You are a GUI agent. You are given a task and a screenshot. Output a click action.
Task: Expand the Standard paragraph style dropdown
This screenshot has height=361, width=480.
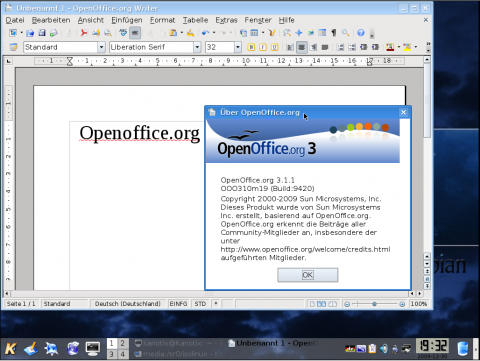101,47
